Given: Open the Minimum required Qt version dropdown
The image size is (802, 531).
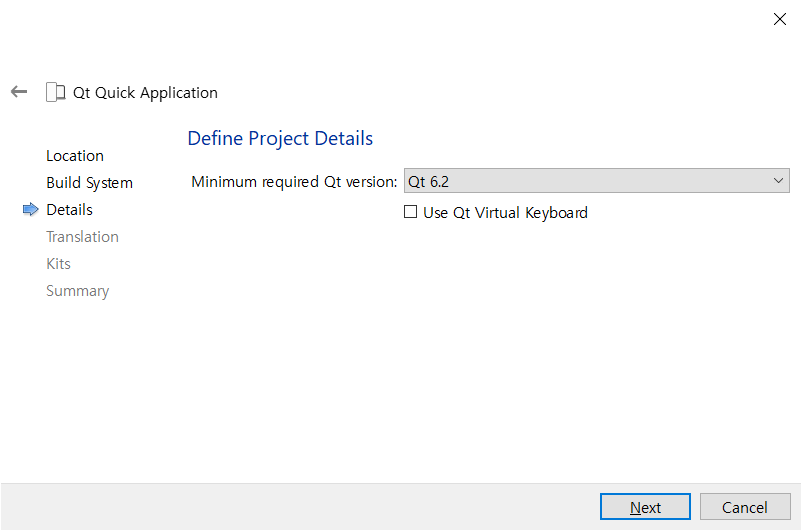Looking at the screenshot, I should point(596,181).
